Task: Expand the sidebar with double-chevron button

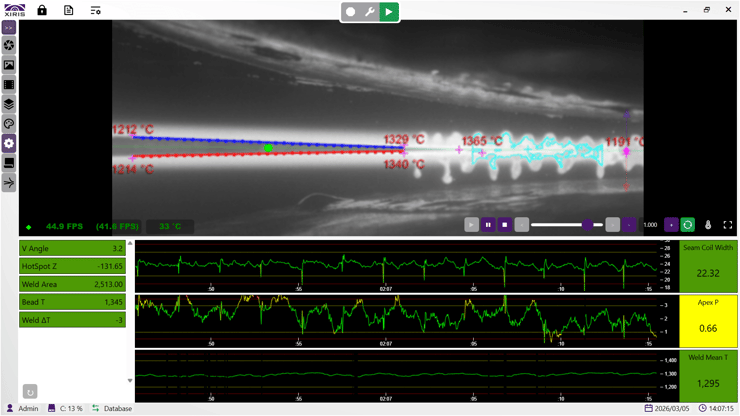Action: [x=9, y=28]
